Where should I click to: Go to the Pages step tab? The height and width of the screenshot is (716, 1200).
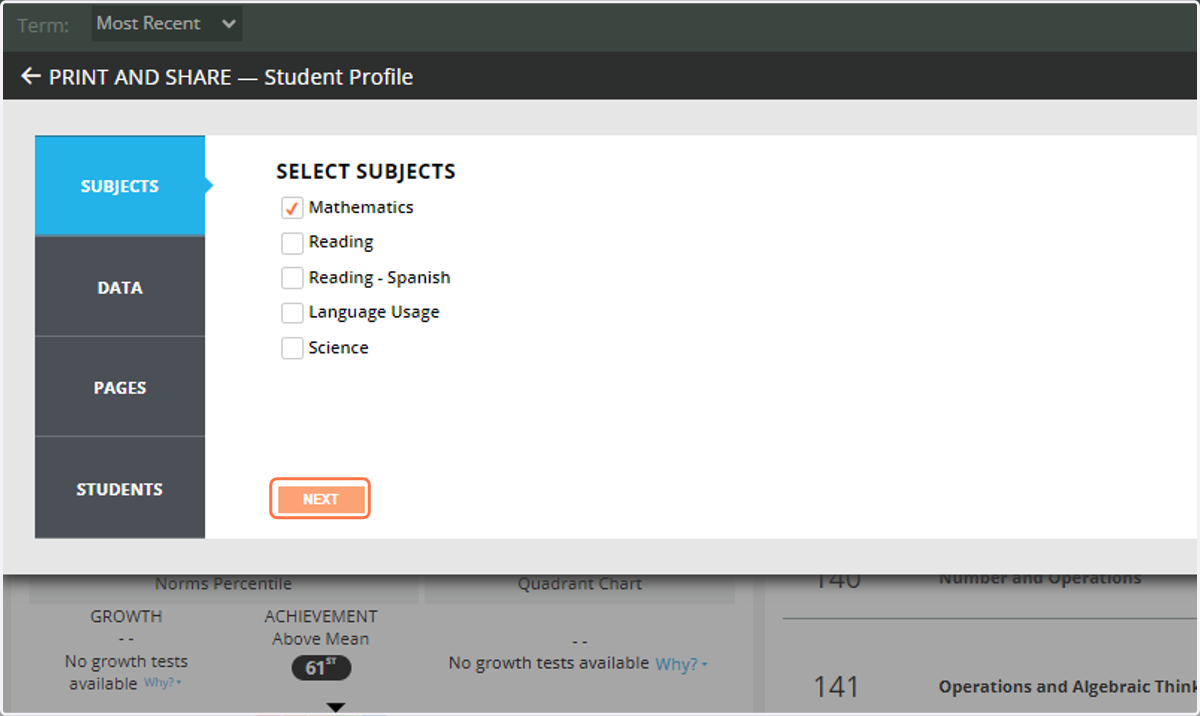point(120,387)
